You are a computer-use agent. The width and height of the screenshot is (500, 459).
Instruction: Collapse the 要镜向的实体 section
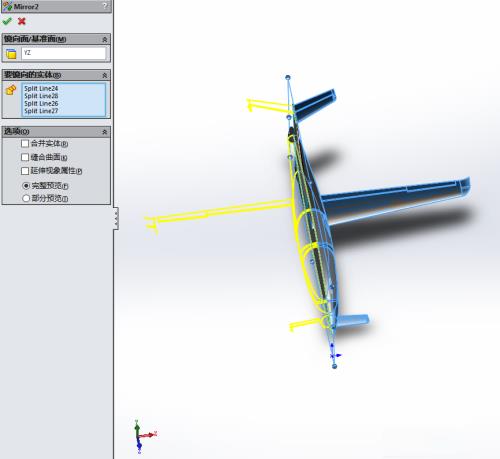(105, 76)
